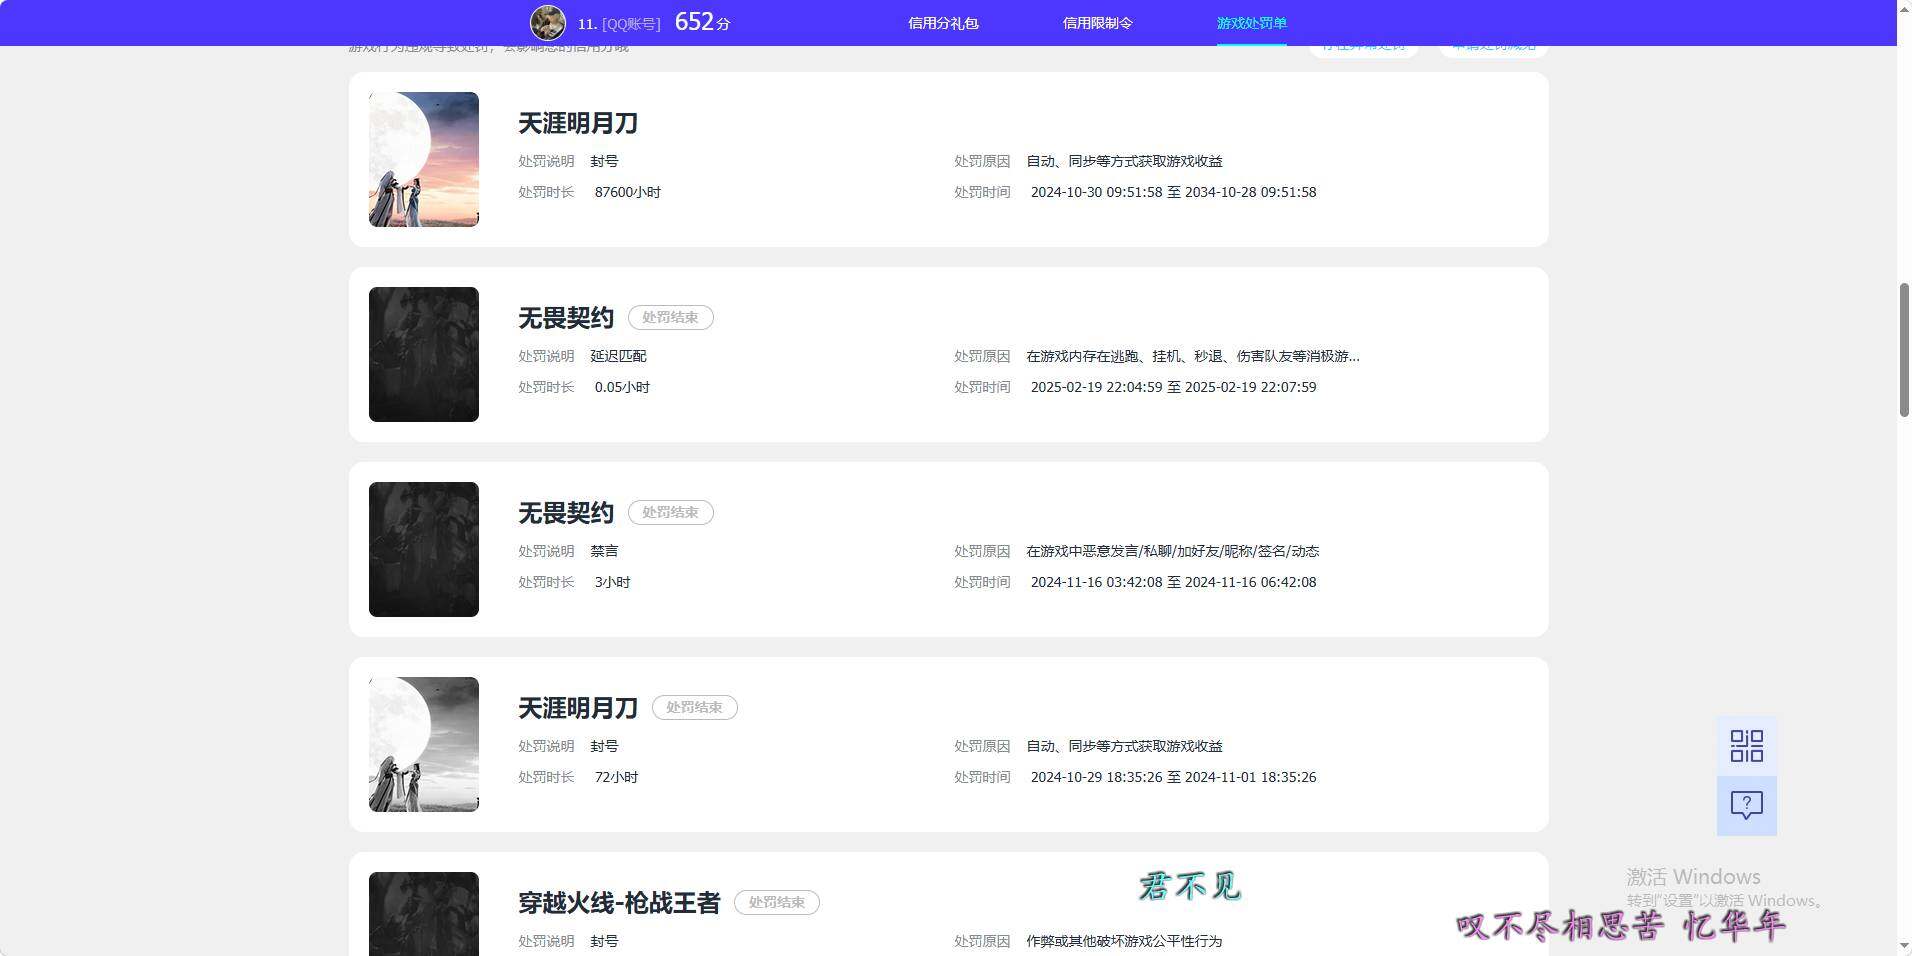Image resolution: width=1912 pixels, height=956 pixels.
Task: Click the 87600小时 penalty duration
Action: tap(627, 192)
